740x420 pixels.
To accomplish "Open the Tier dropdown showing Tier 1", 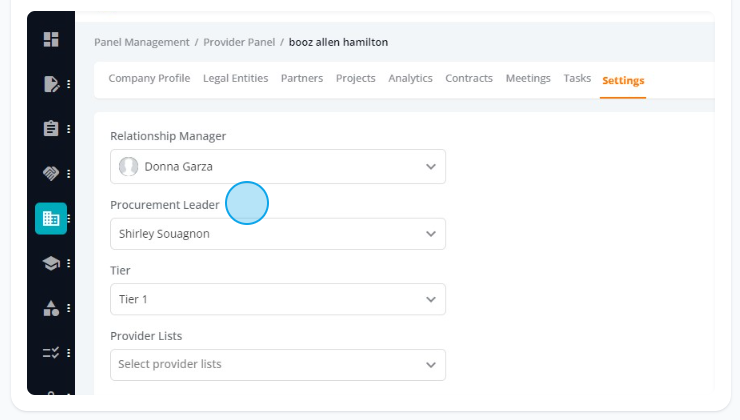I will point(278,299).
